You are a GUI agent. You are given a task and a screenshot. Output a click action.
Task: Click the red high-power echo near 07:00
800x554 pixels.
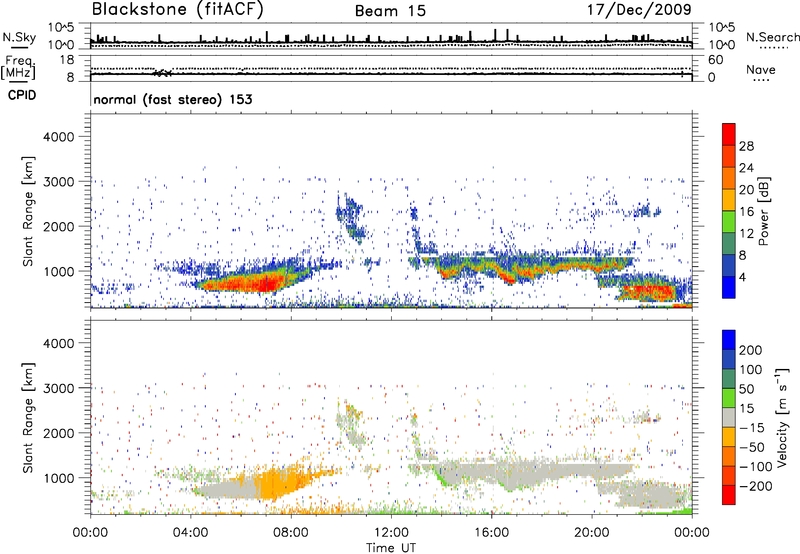(265, 283)
